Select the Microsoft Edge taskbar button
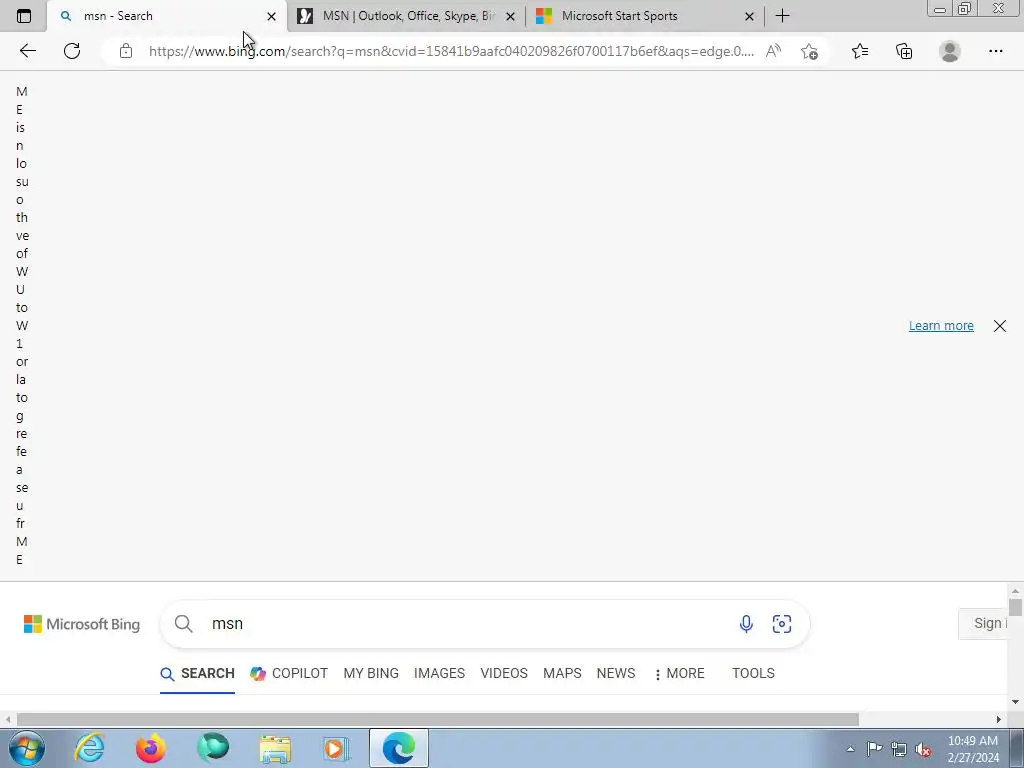This screenshot has height=768, width=1024. (399, 748)
